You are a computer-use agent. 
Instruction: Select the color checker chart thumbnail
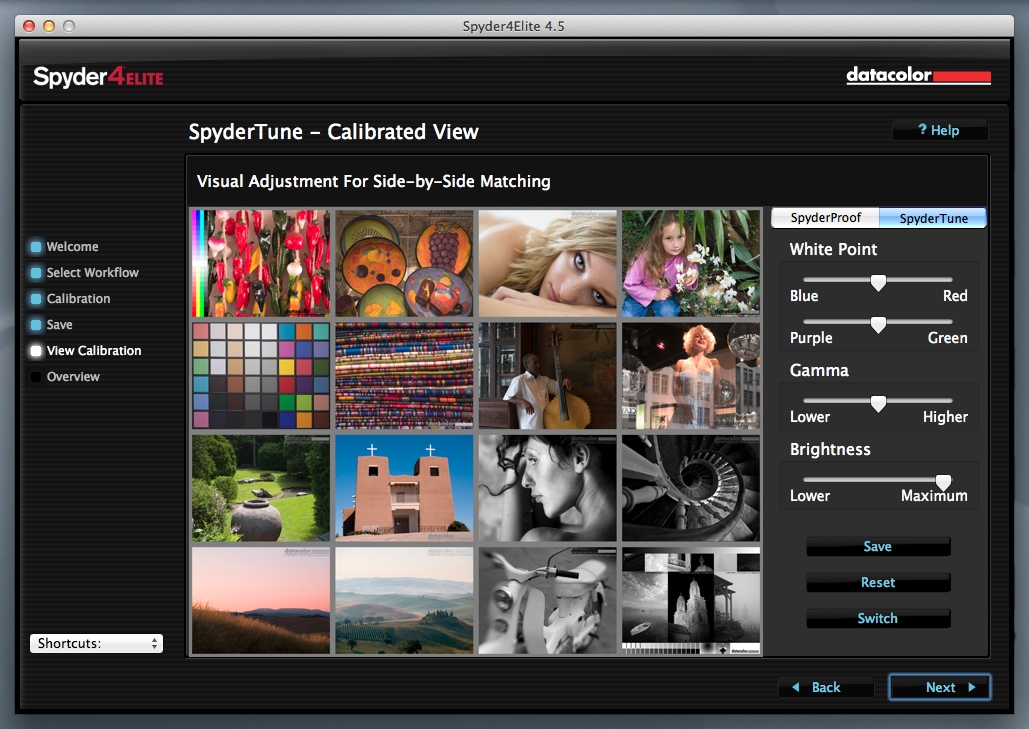point(261,376)
